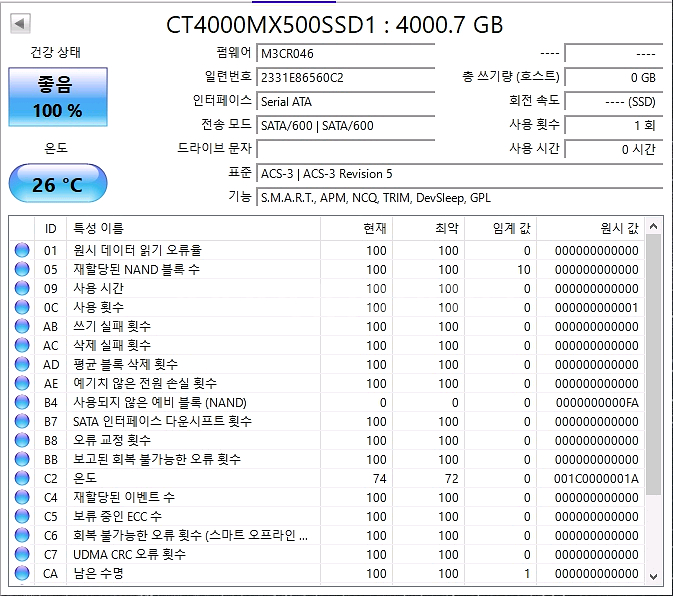The width and height of the screenshot is (673, 596).
Task: Click current value 74 in temperature row
Action: 379,478
